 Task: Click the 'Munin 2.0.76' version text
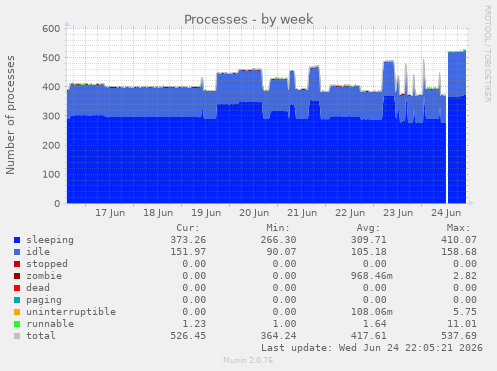[x=248, y=360]
